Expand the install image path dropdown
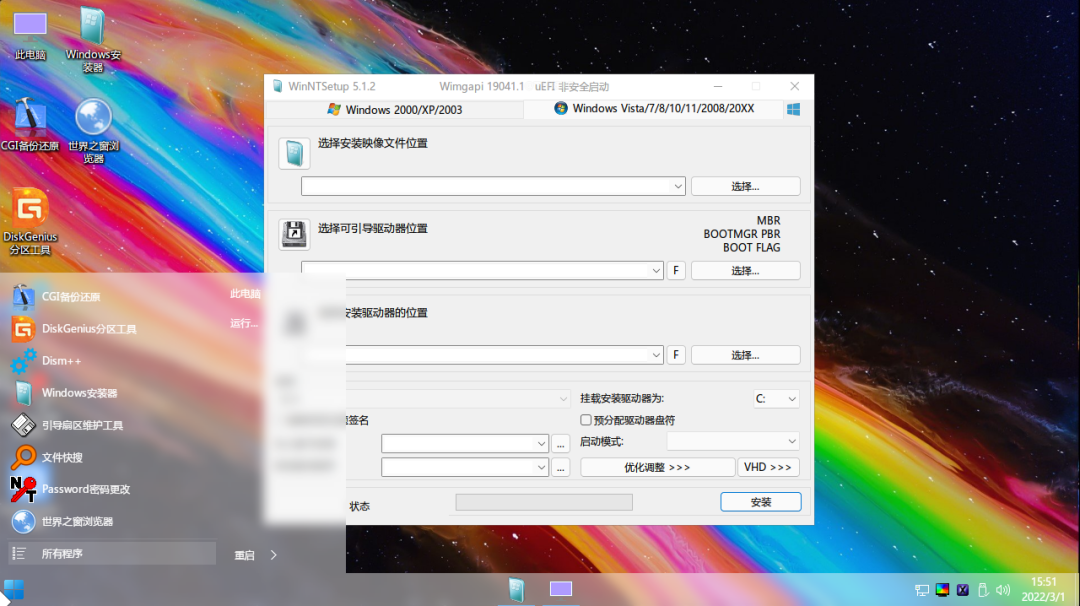The height and width of the screenshot is (606, 1080). [678, 187]
